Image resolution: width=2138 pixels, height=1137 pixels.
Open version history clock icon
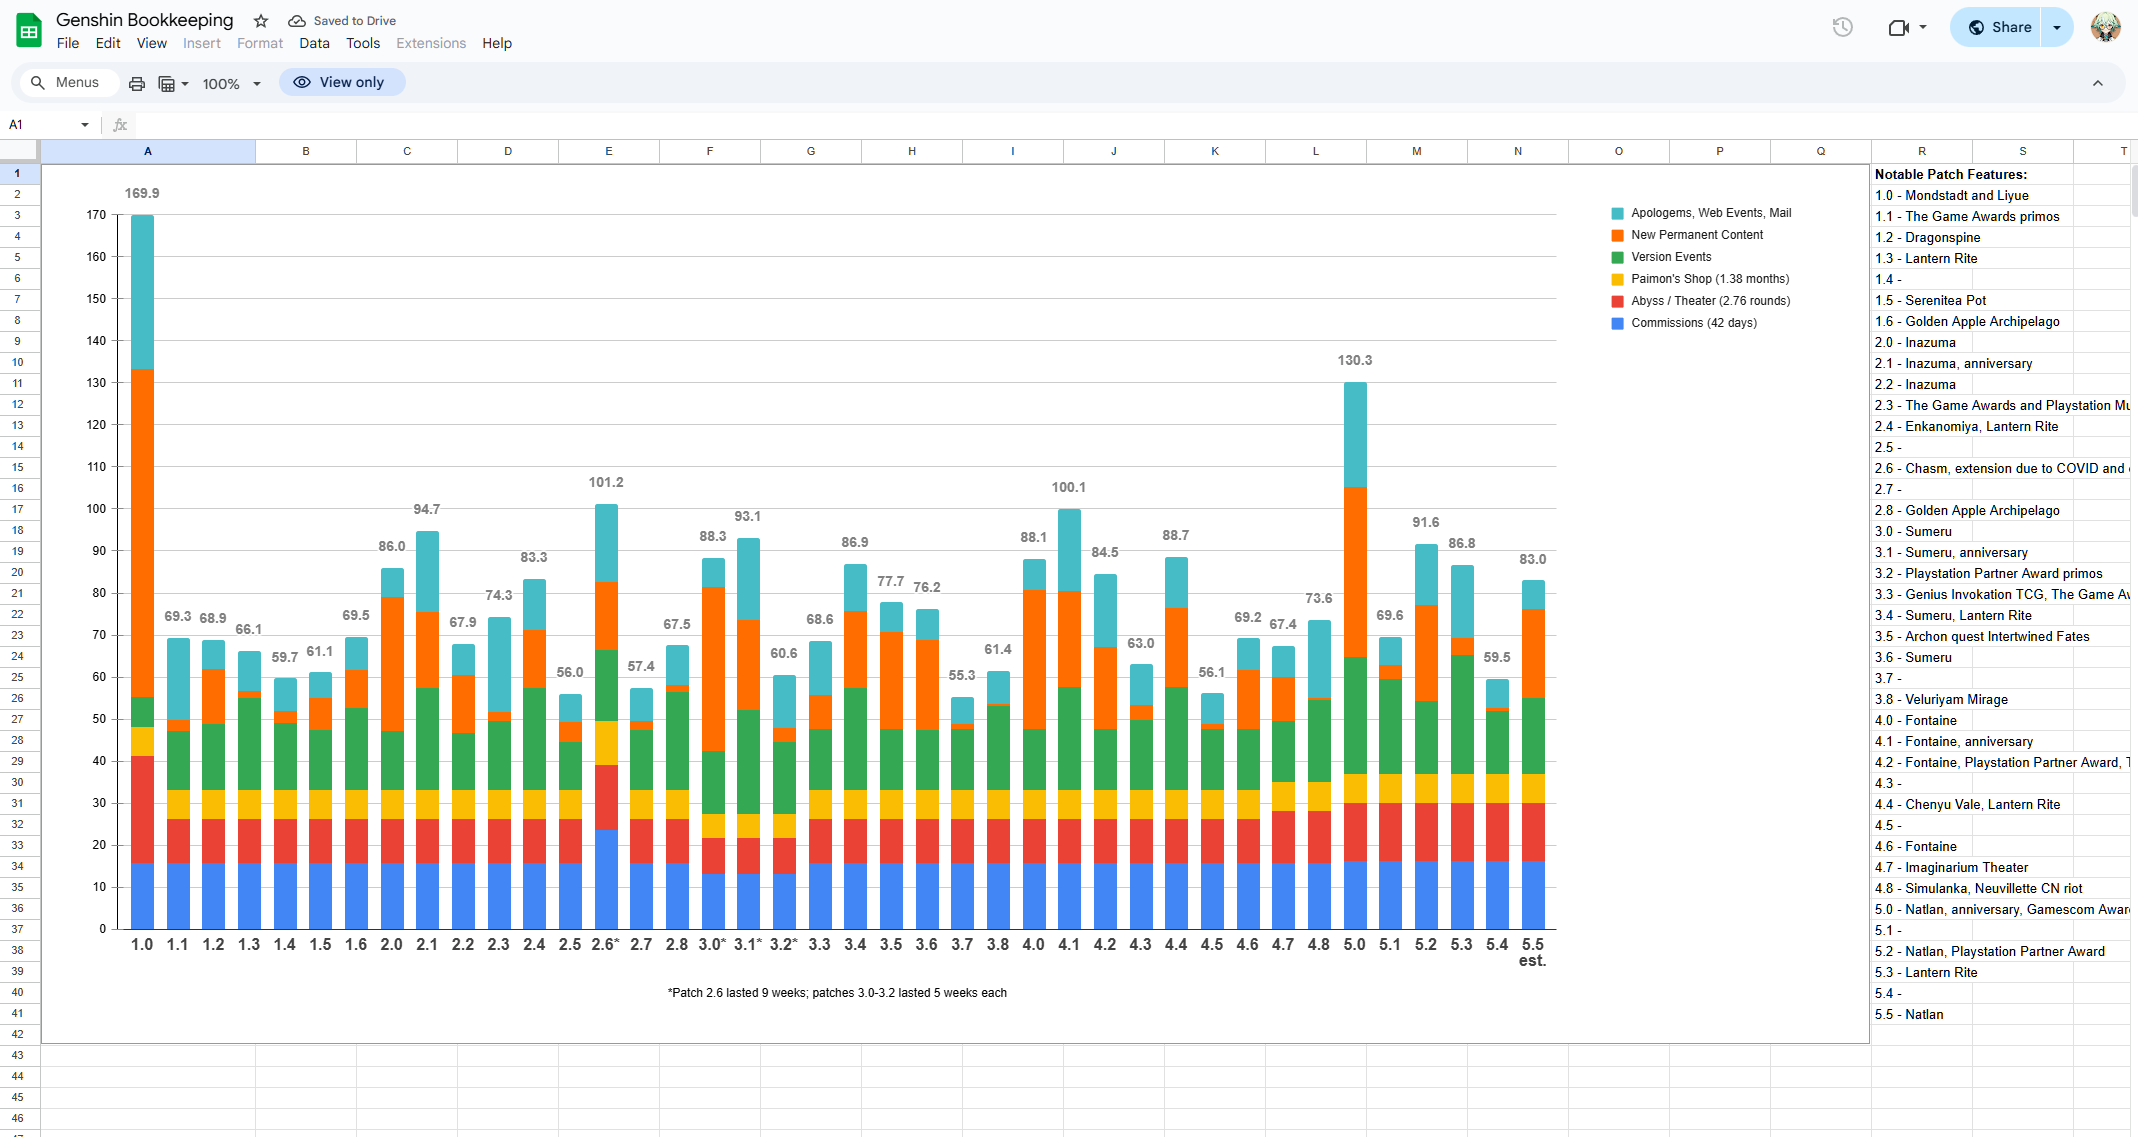1842,27
